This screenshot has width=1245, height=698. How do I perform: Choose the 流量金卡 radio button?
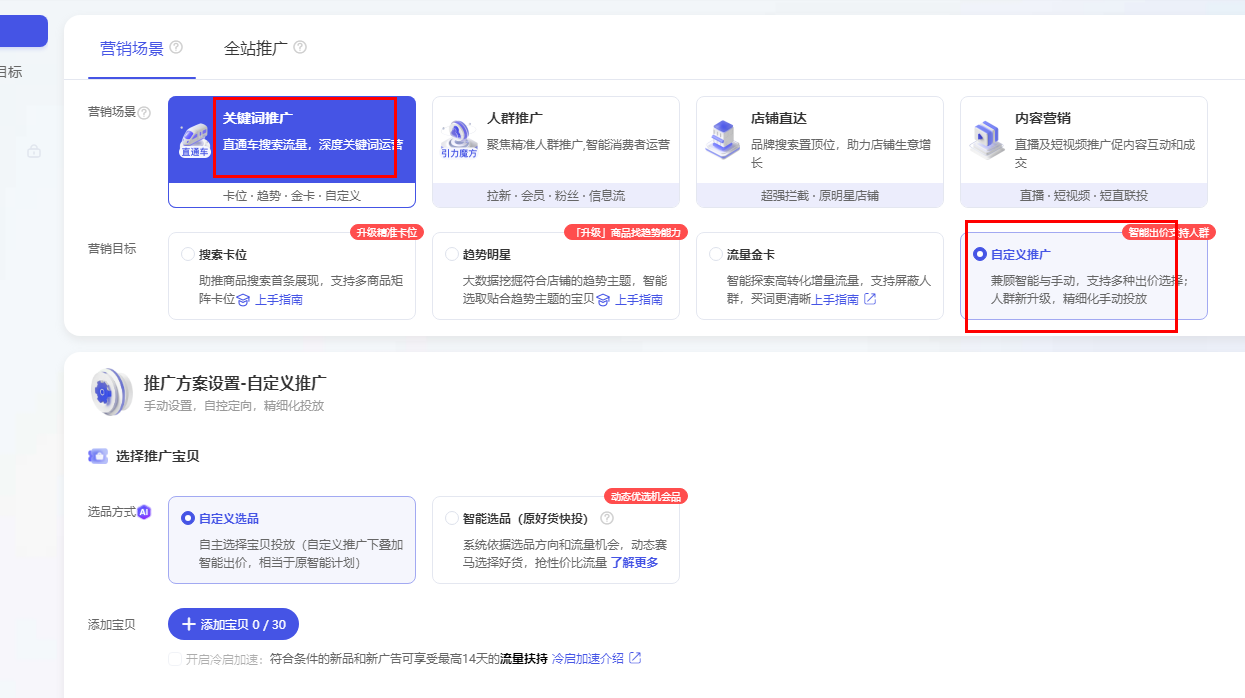click(716, 255)
